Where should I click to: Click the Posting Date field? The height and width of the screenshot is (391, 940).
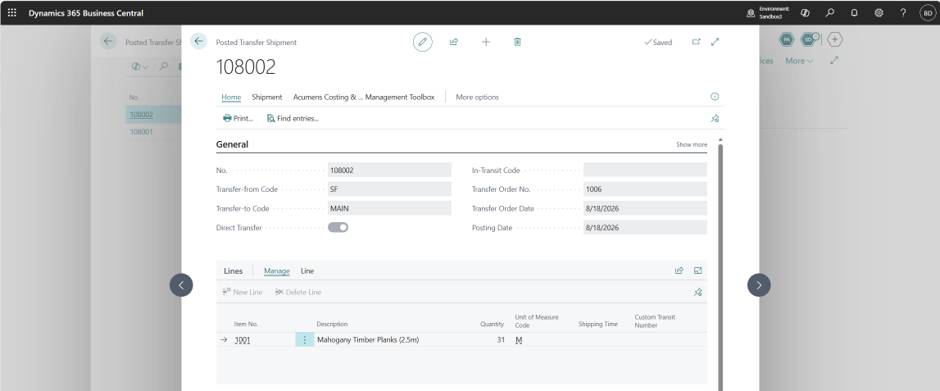click(x=645, y=227)
